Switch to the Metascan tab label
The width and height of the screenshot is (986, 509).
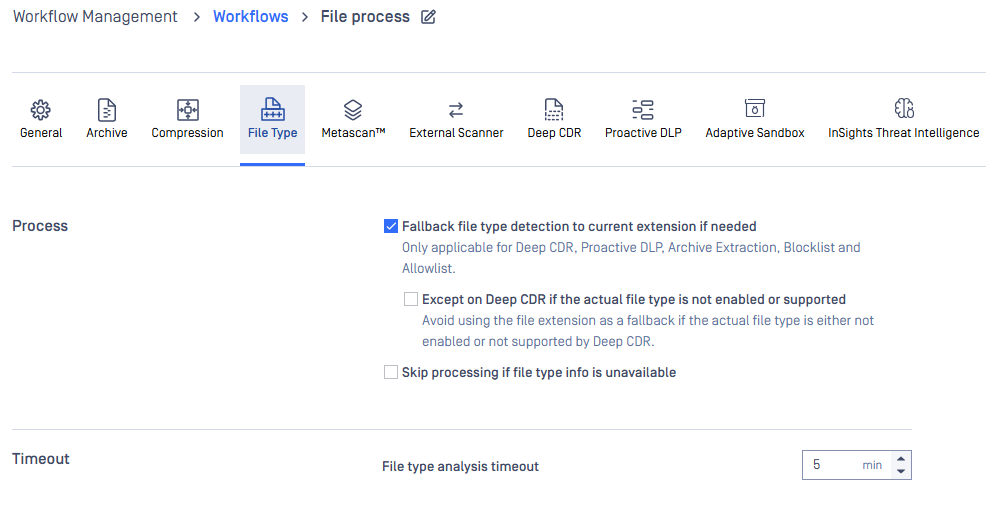(x=353, y=133)
